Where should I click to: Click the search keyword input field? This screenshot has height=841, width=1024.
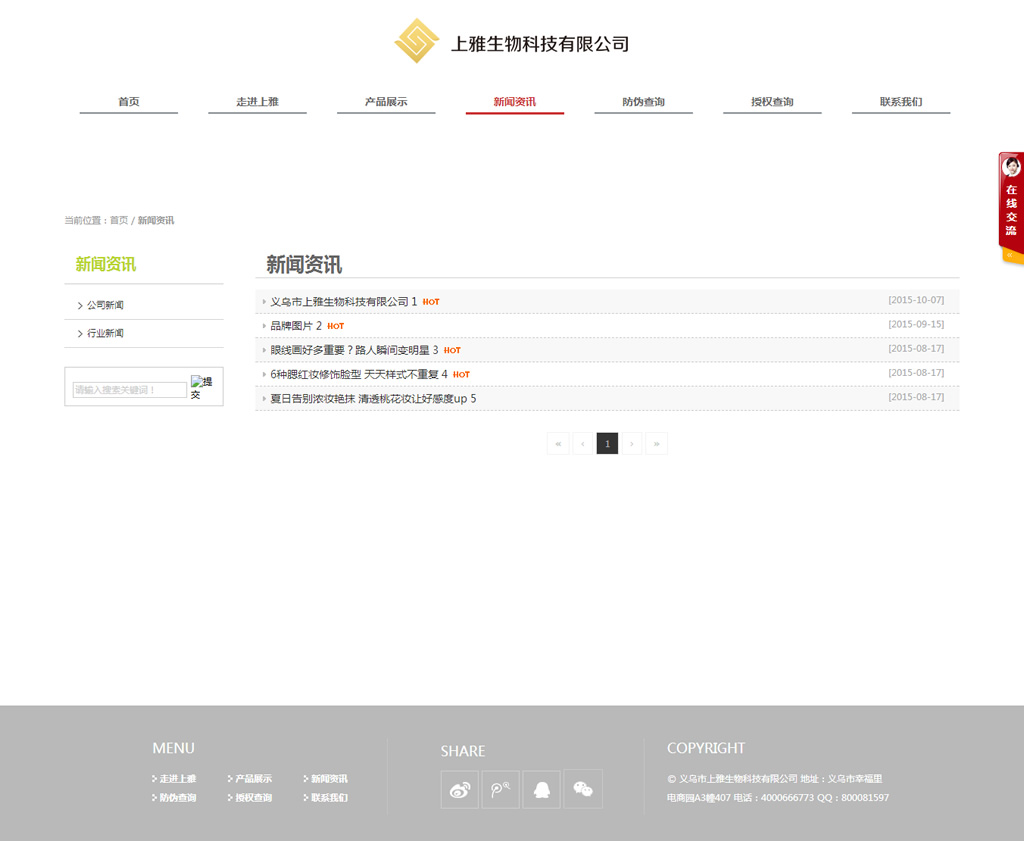point(129,390)
